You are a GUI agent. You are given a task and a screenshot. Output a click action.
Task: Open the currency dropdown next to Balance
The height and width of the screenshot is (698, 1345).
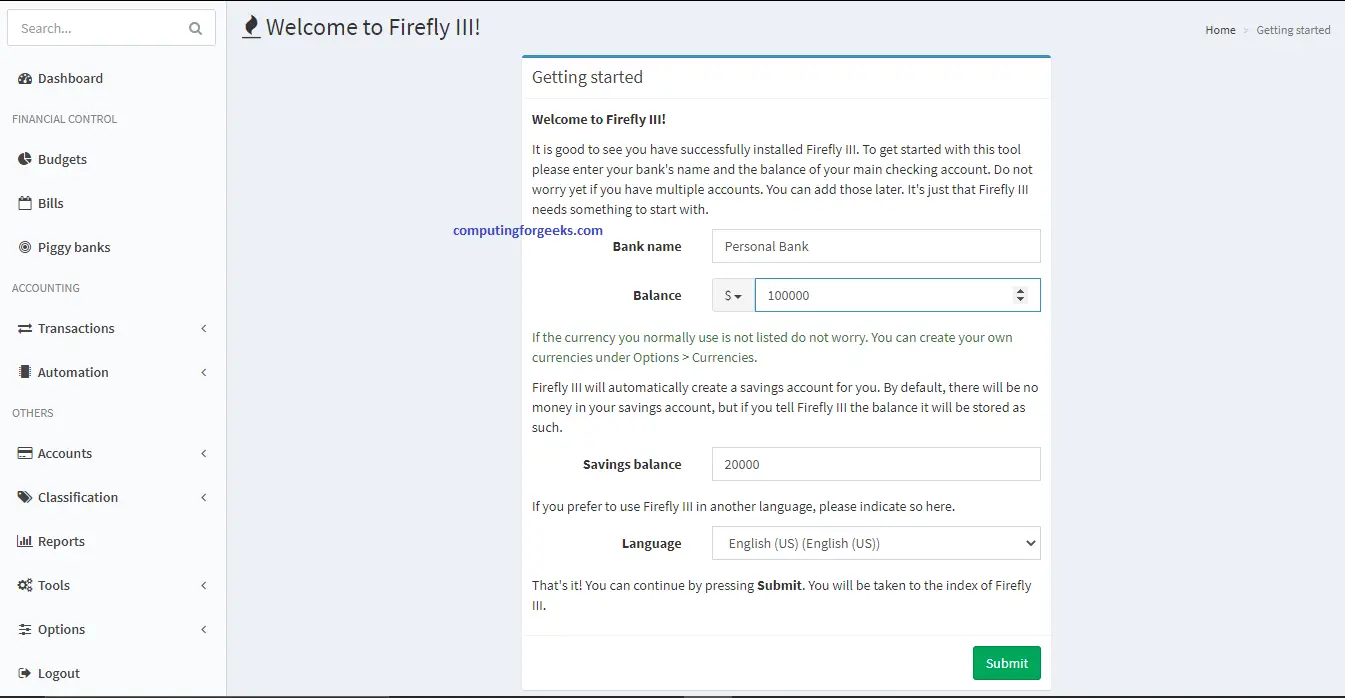pyautogui.click(x=731, y=295)
